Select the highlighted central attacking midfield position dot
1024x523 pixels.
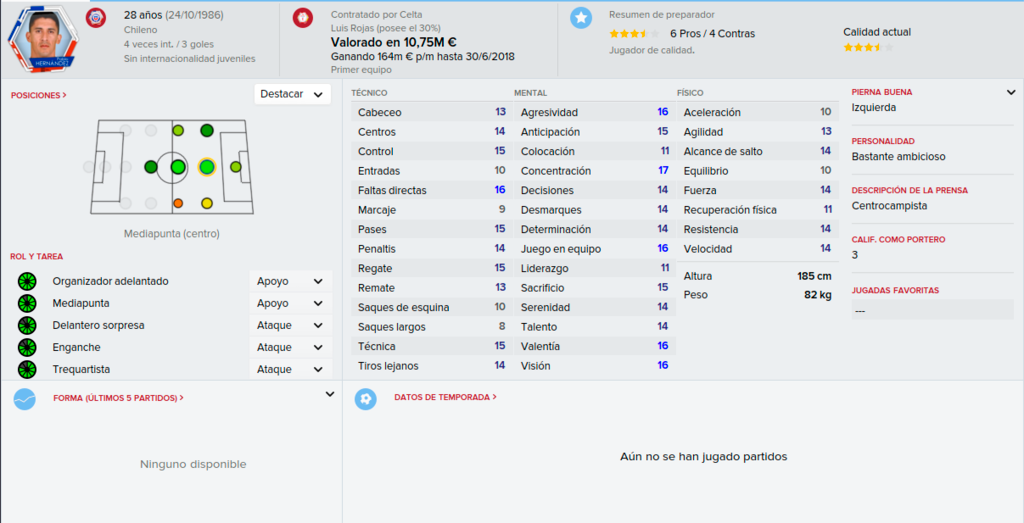tap(206, 167)
